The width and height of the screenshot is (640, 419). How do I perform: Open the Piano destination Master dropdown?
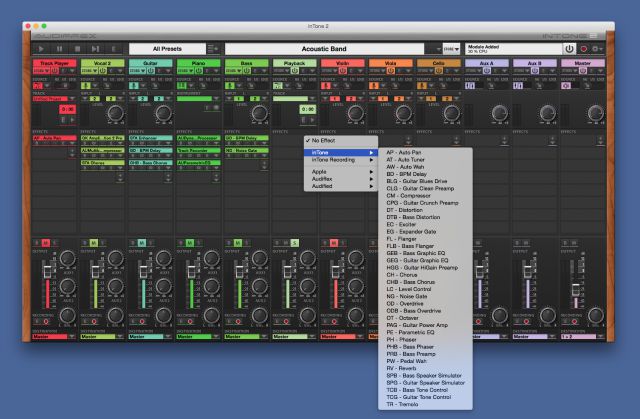click(198, 337)
